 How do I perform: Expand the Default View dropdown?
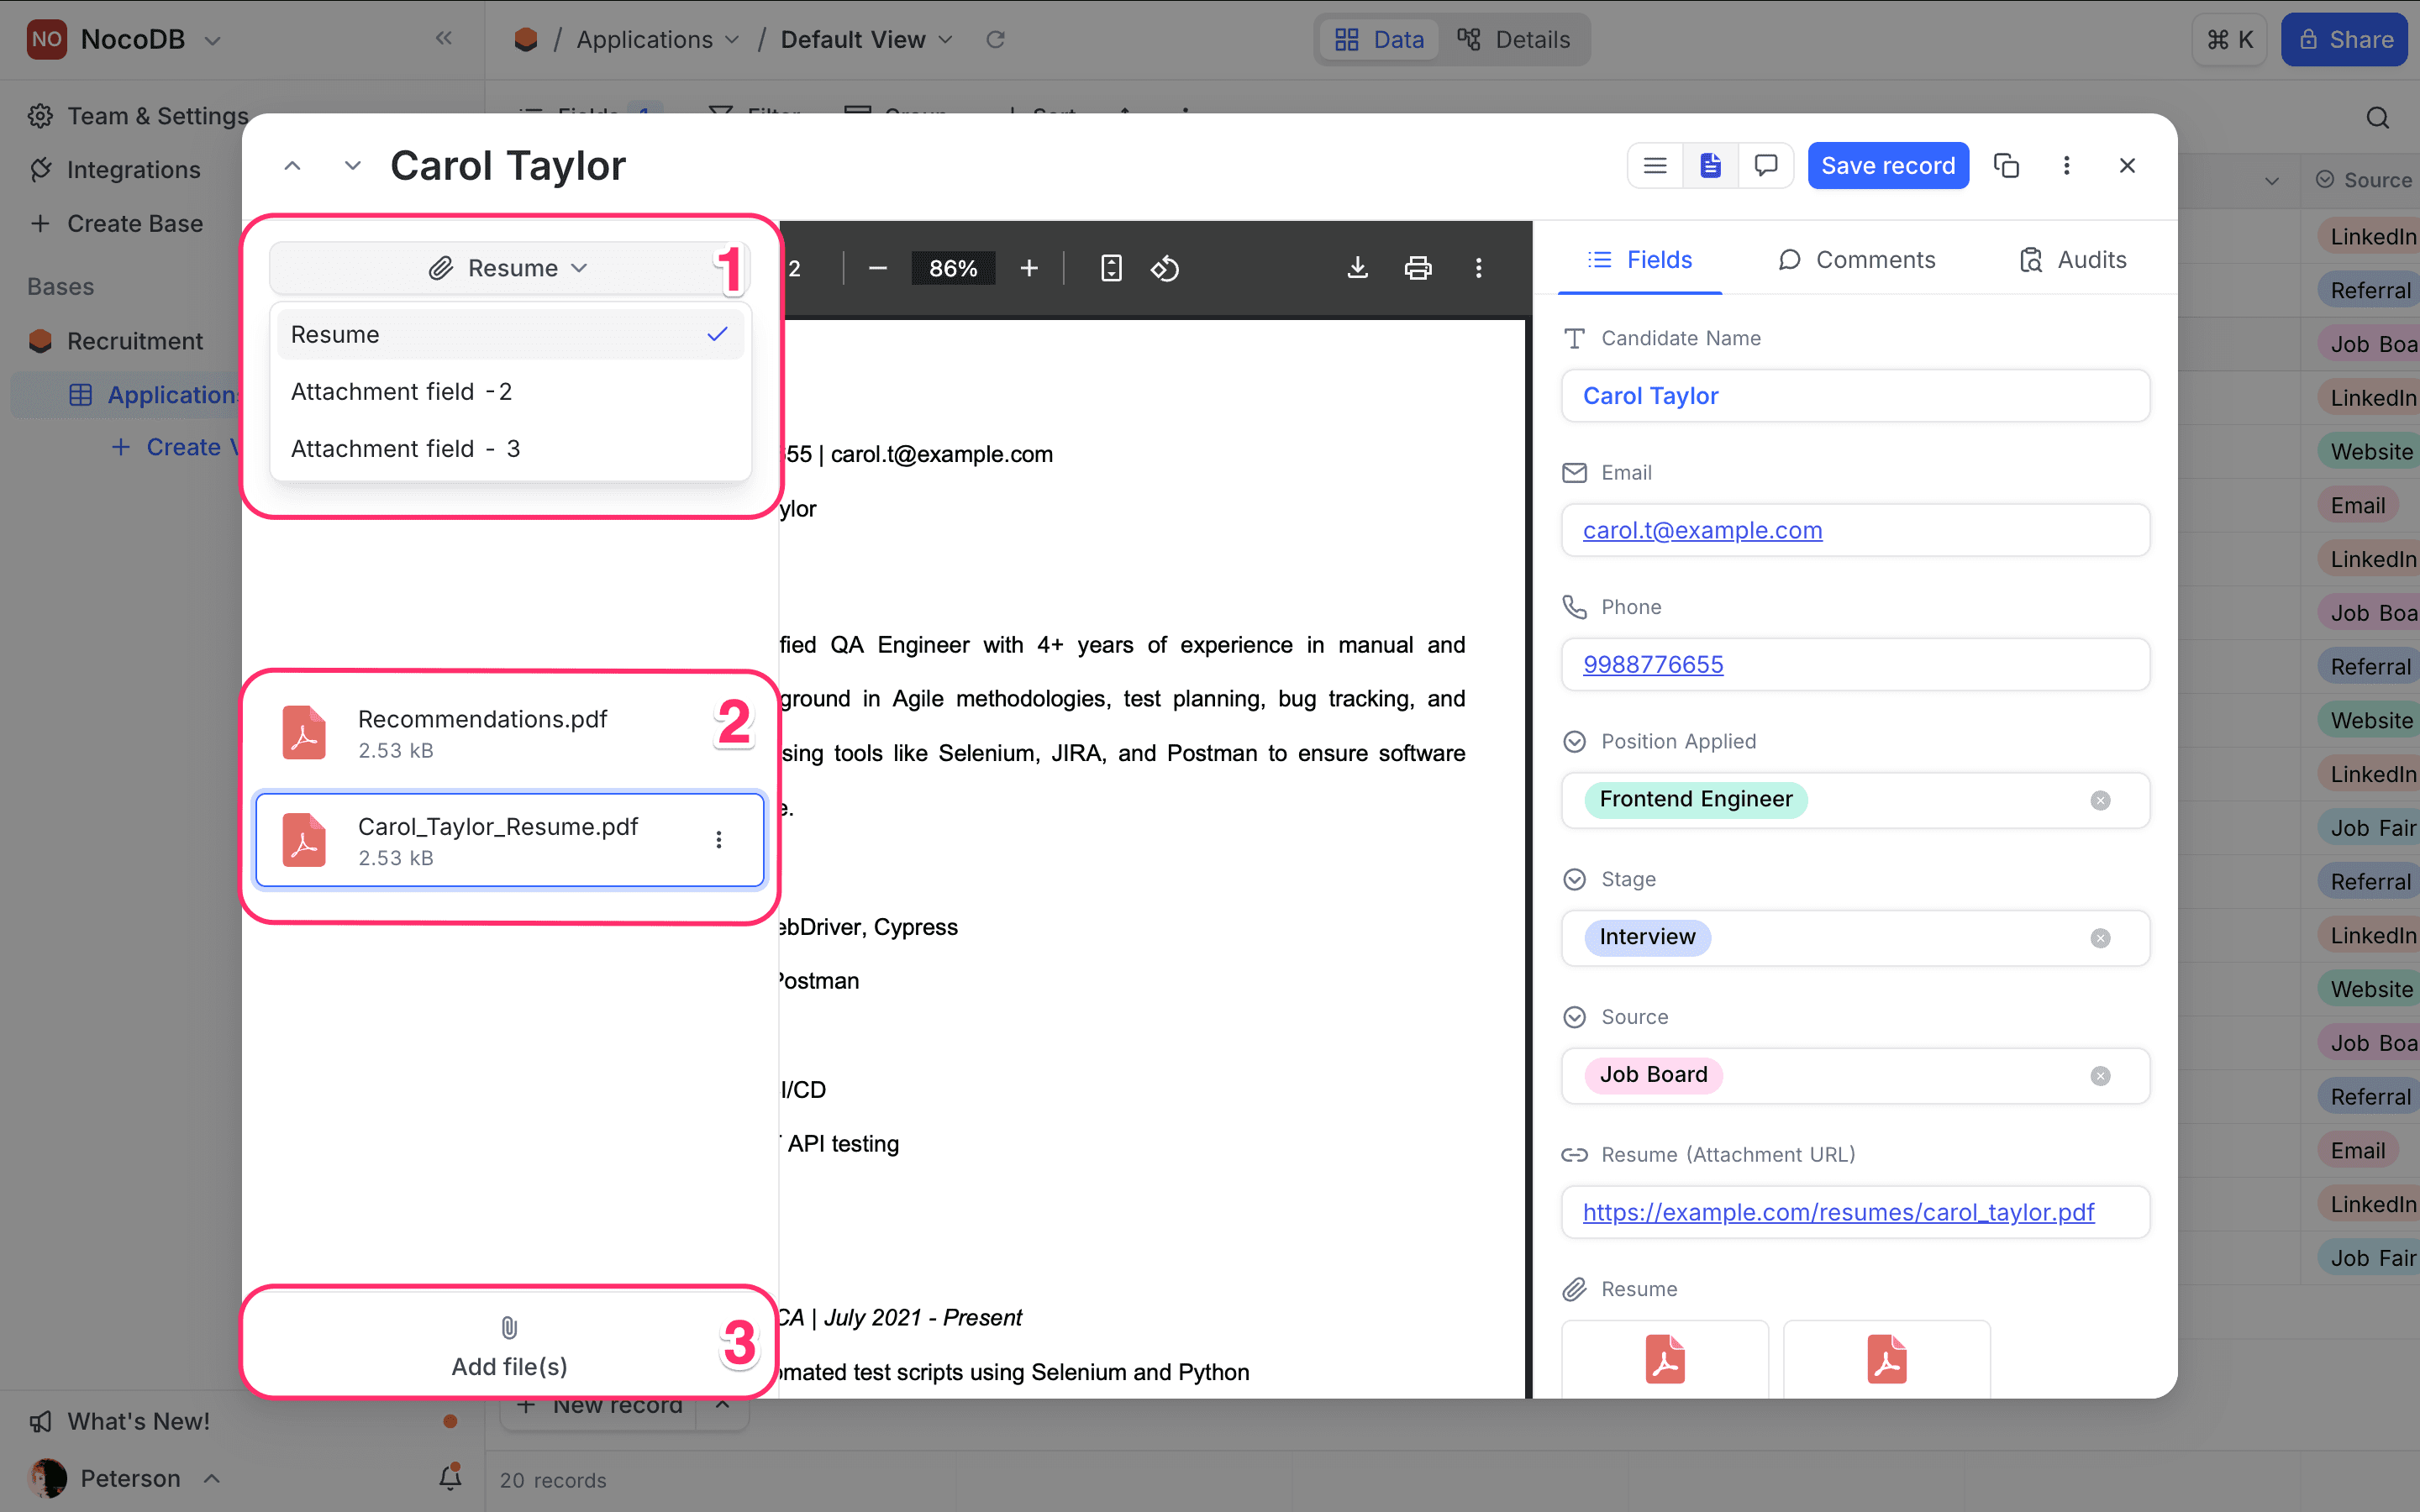(x=946, y=39)
